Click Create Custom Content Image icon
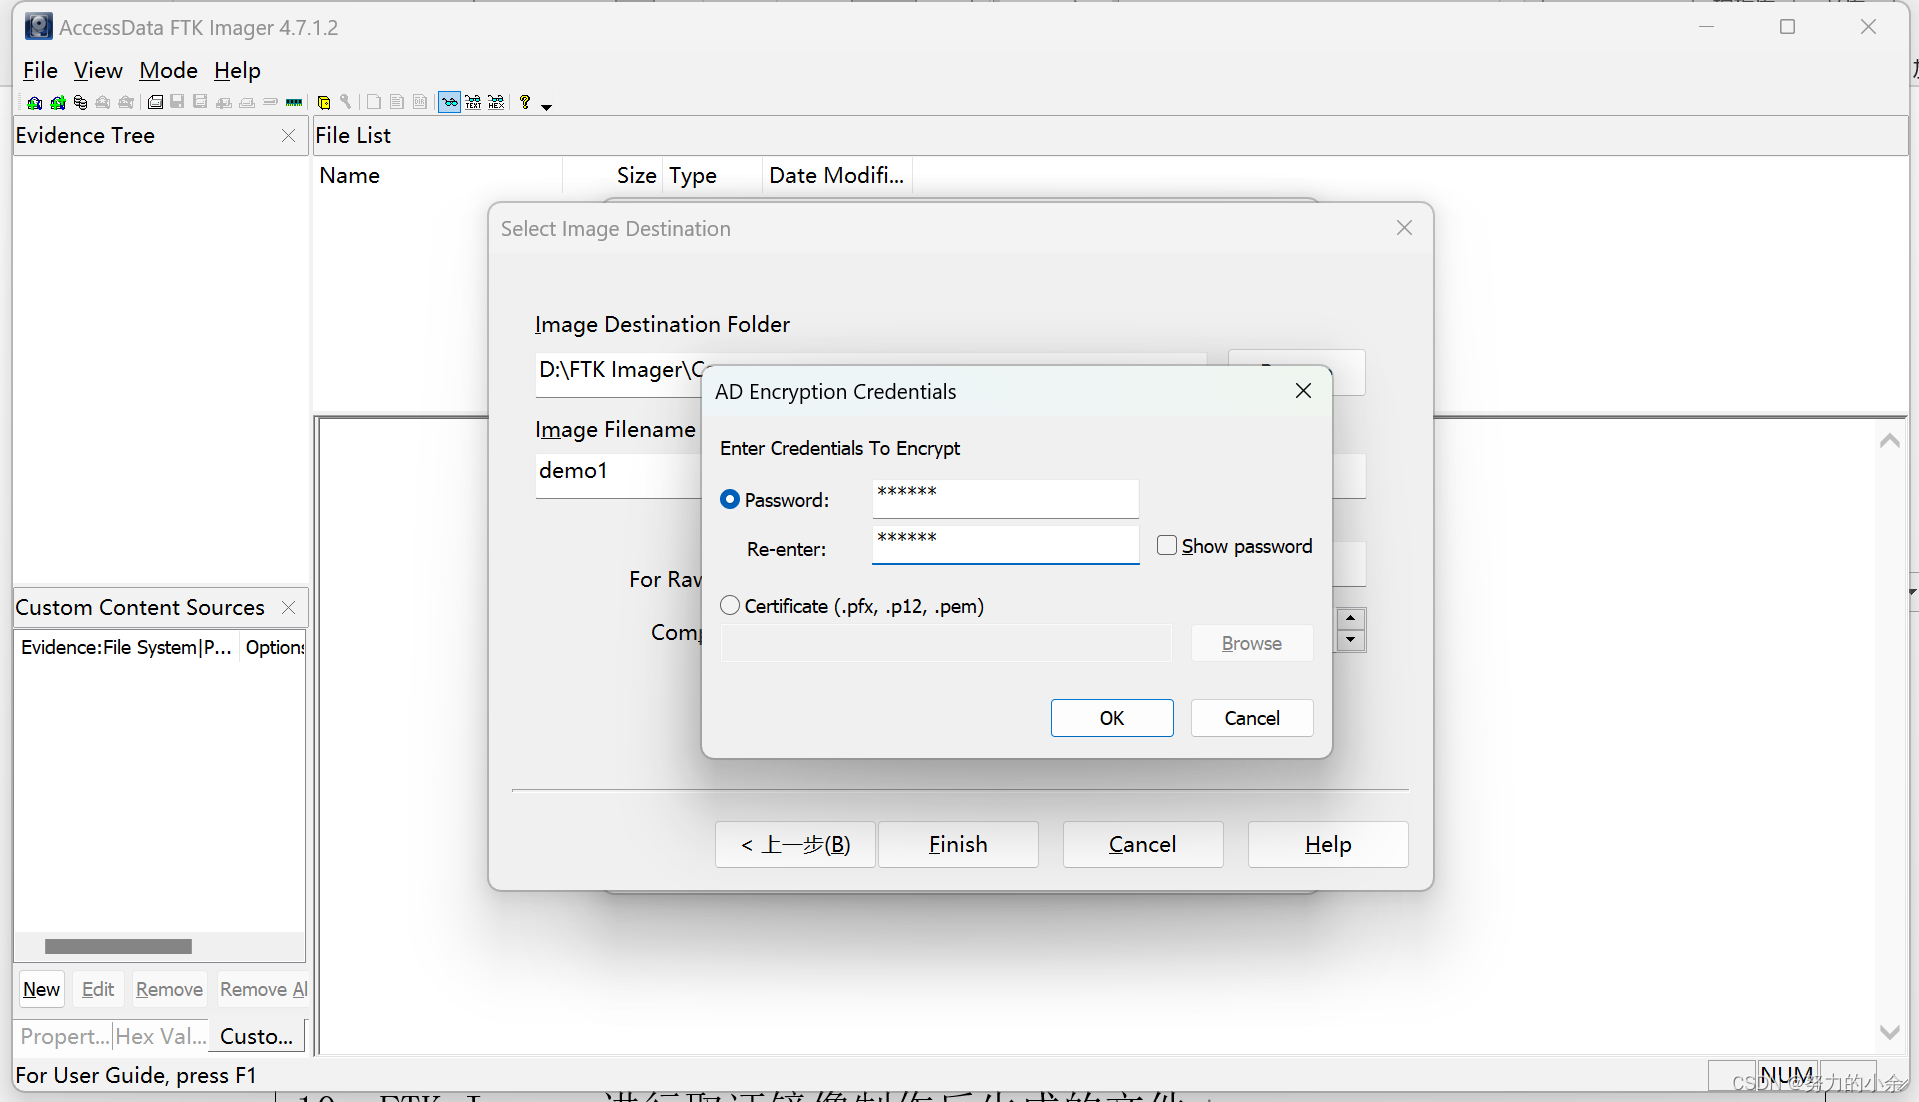 [x=247, y=102]
